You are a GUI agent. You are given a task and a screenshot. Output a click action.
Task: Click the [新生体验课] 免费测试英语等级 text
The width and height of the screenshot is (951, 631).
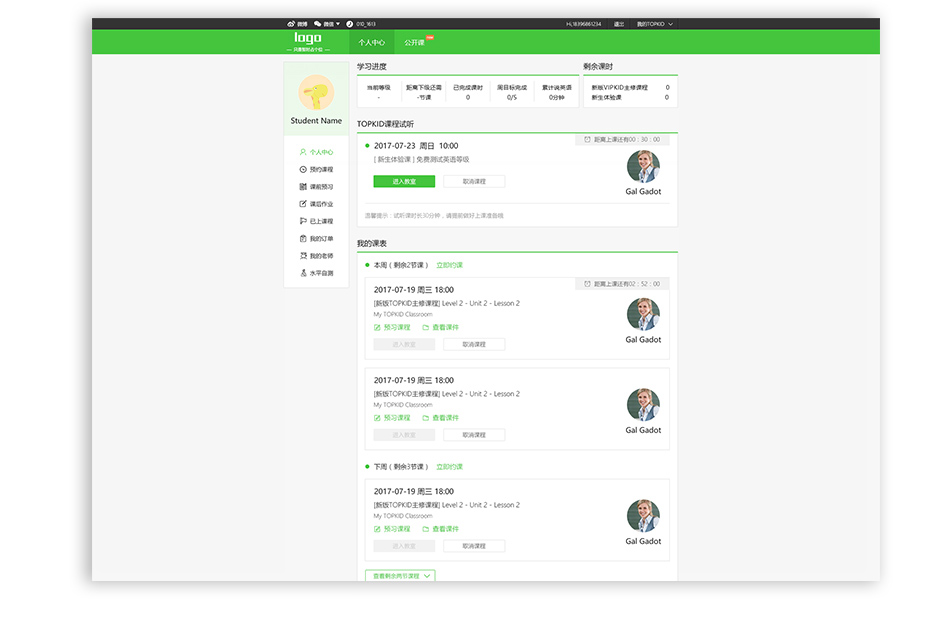[422, 160]
